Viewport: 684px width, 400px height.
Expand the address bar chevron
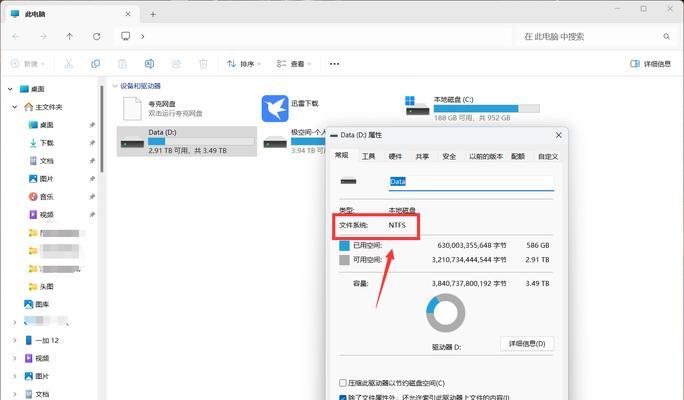pos(143,37)
